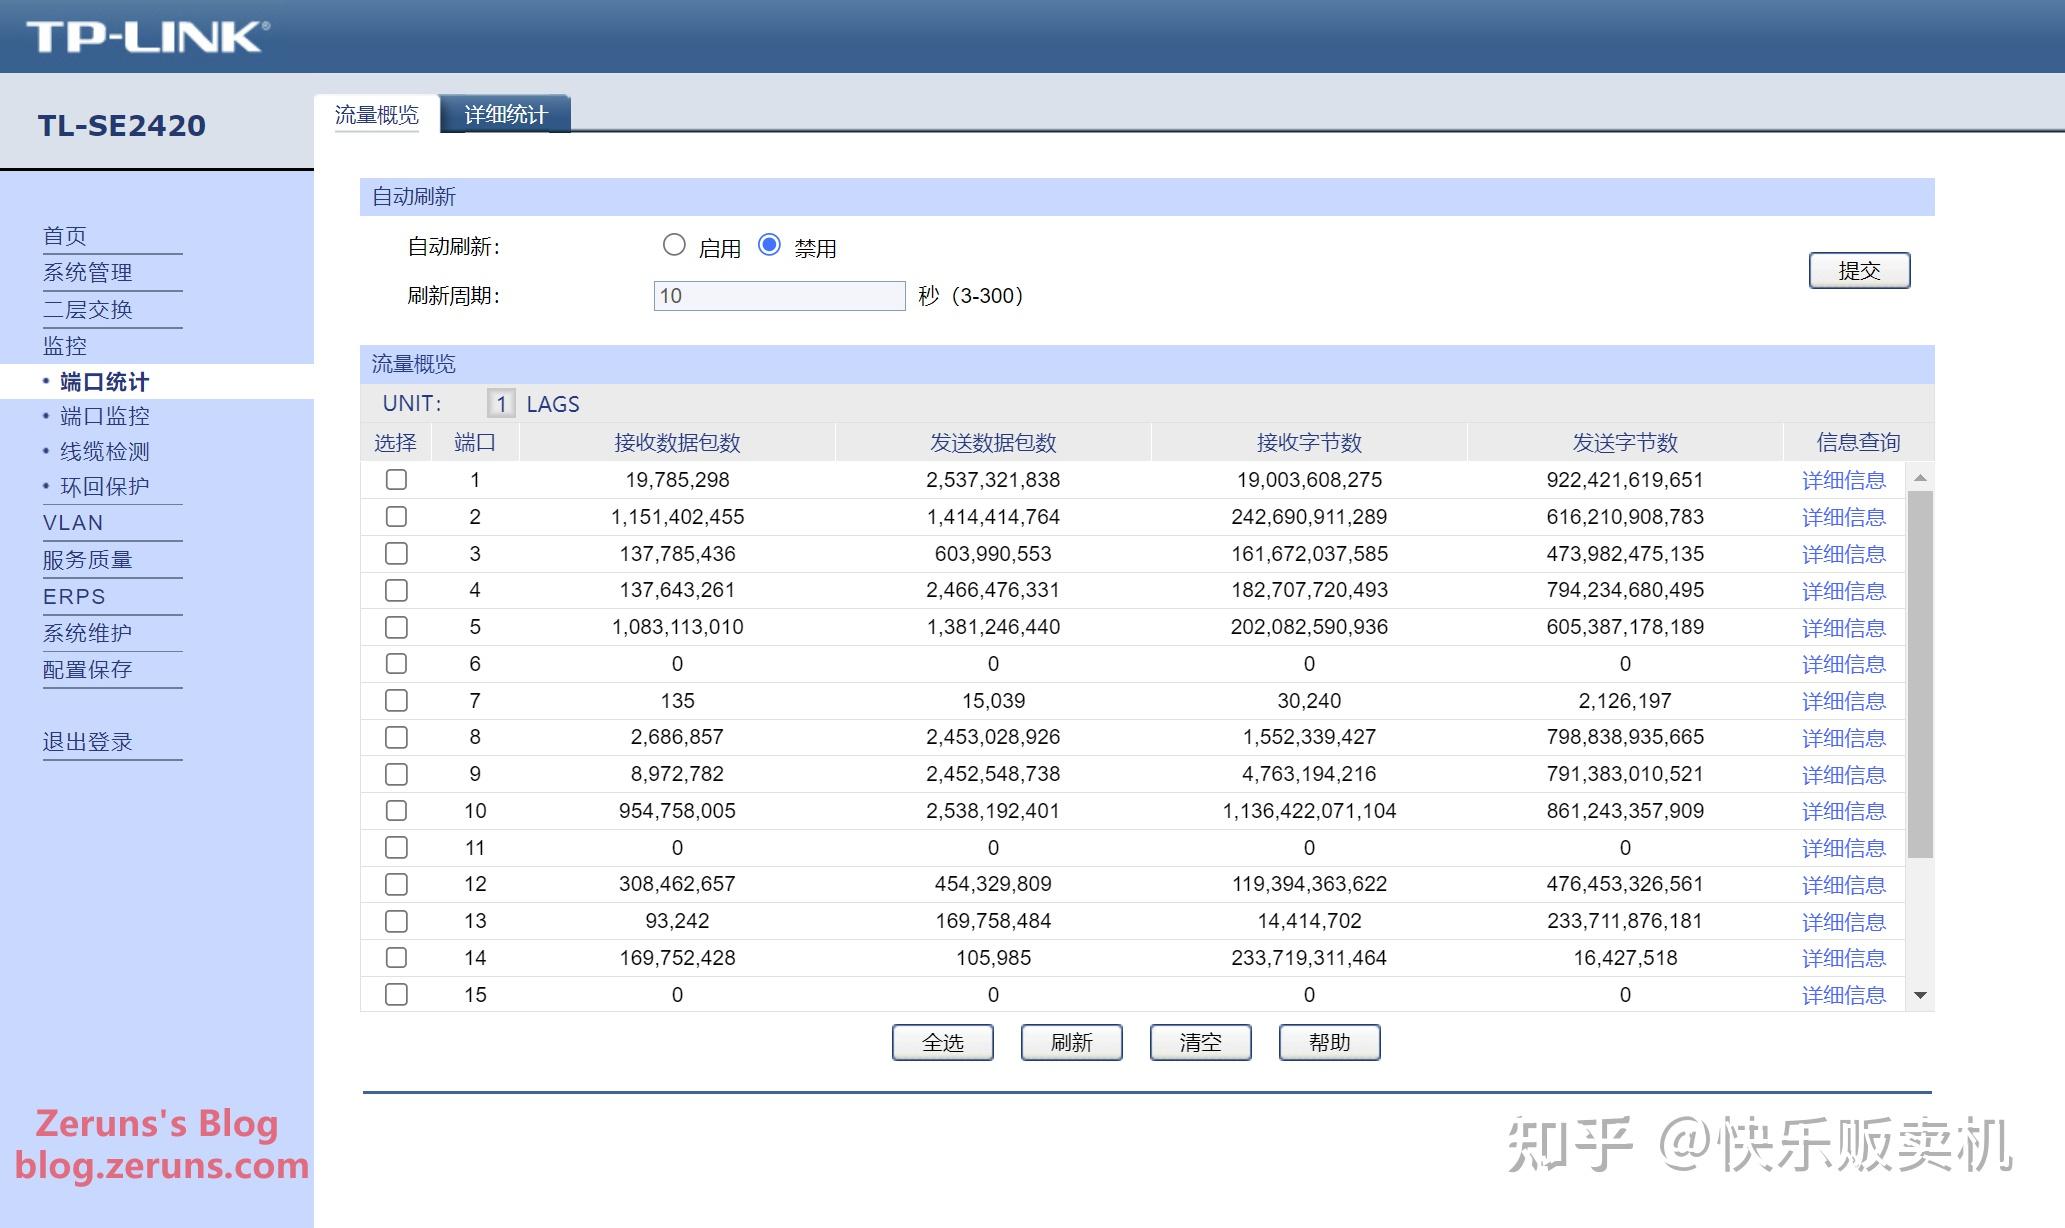Check the box for port 1
2065x1228 pixels.
(x=396, y=480)
